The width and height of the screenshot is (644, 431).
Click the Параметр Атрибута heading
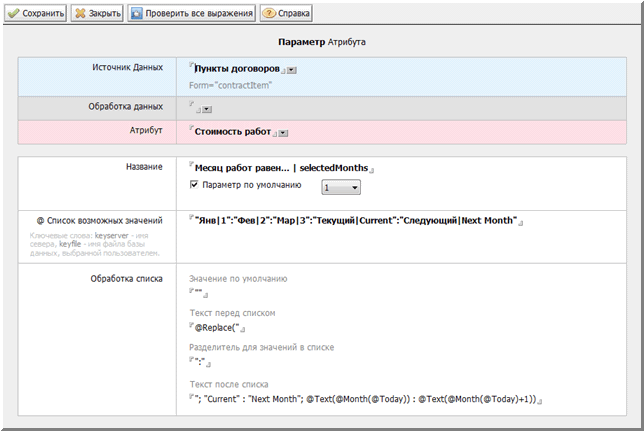click(x=322, y=42)
